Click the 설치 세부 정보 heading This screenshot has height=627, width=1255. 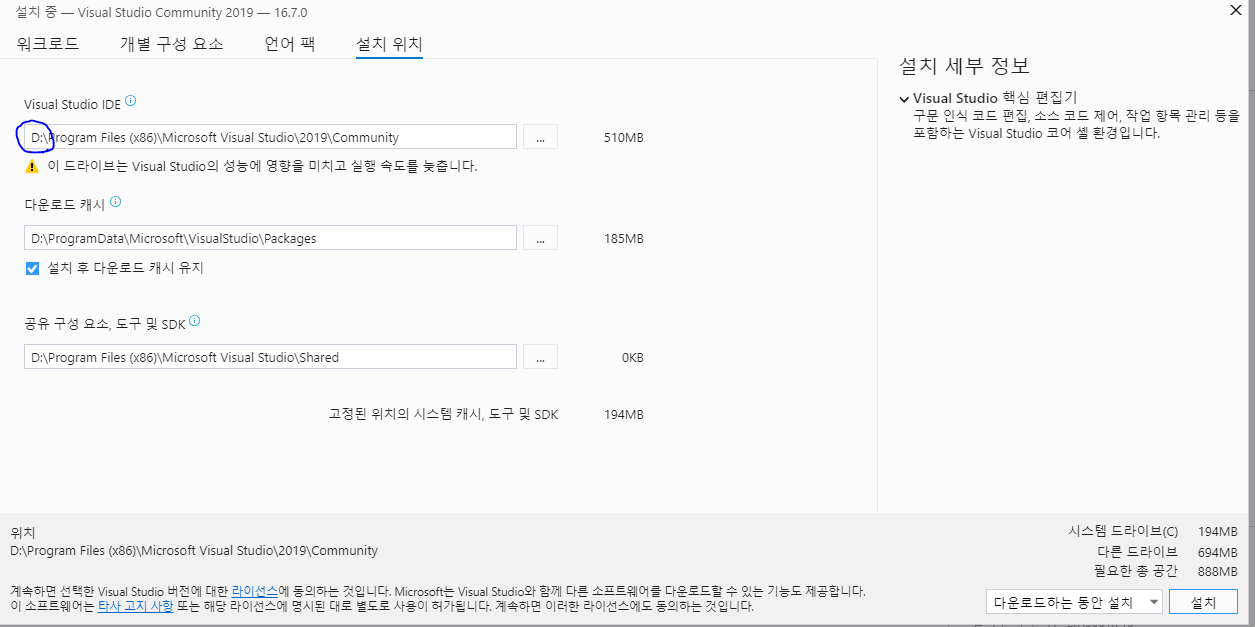964,66
